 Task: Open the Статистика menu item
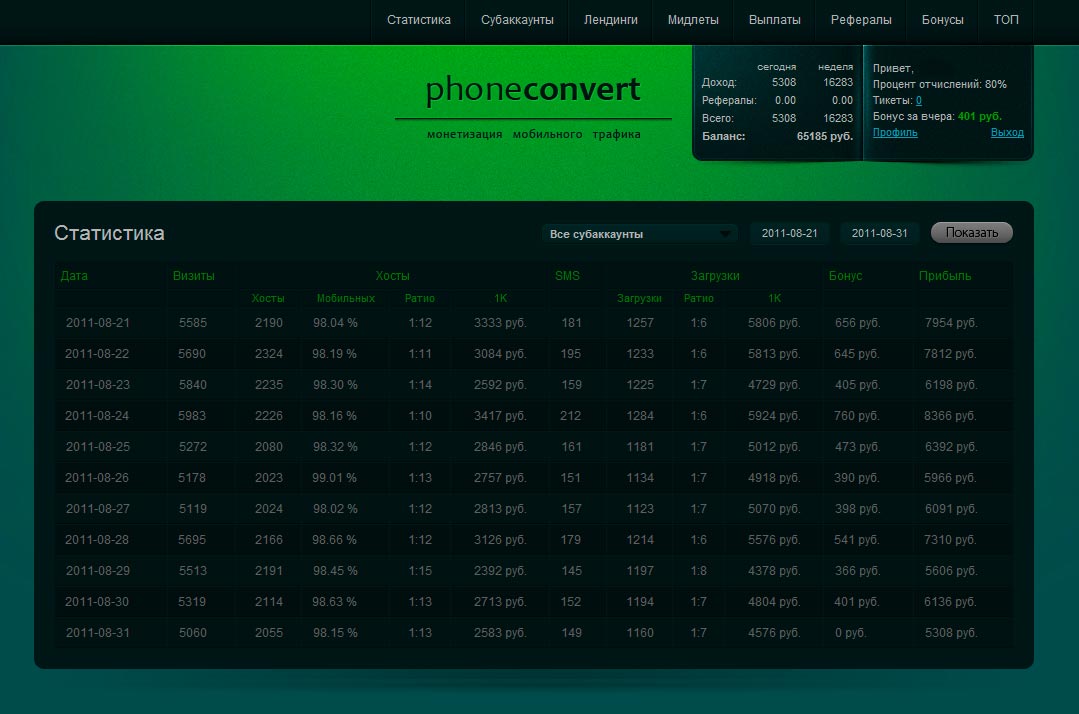coord(418,20)
